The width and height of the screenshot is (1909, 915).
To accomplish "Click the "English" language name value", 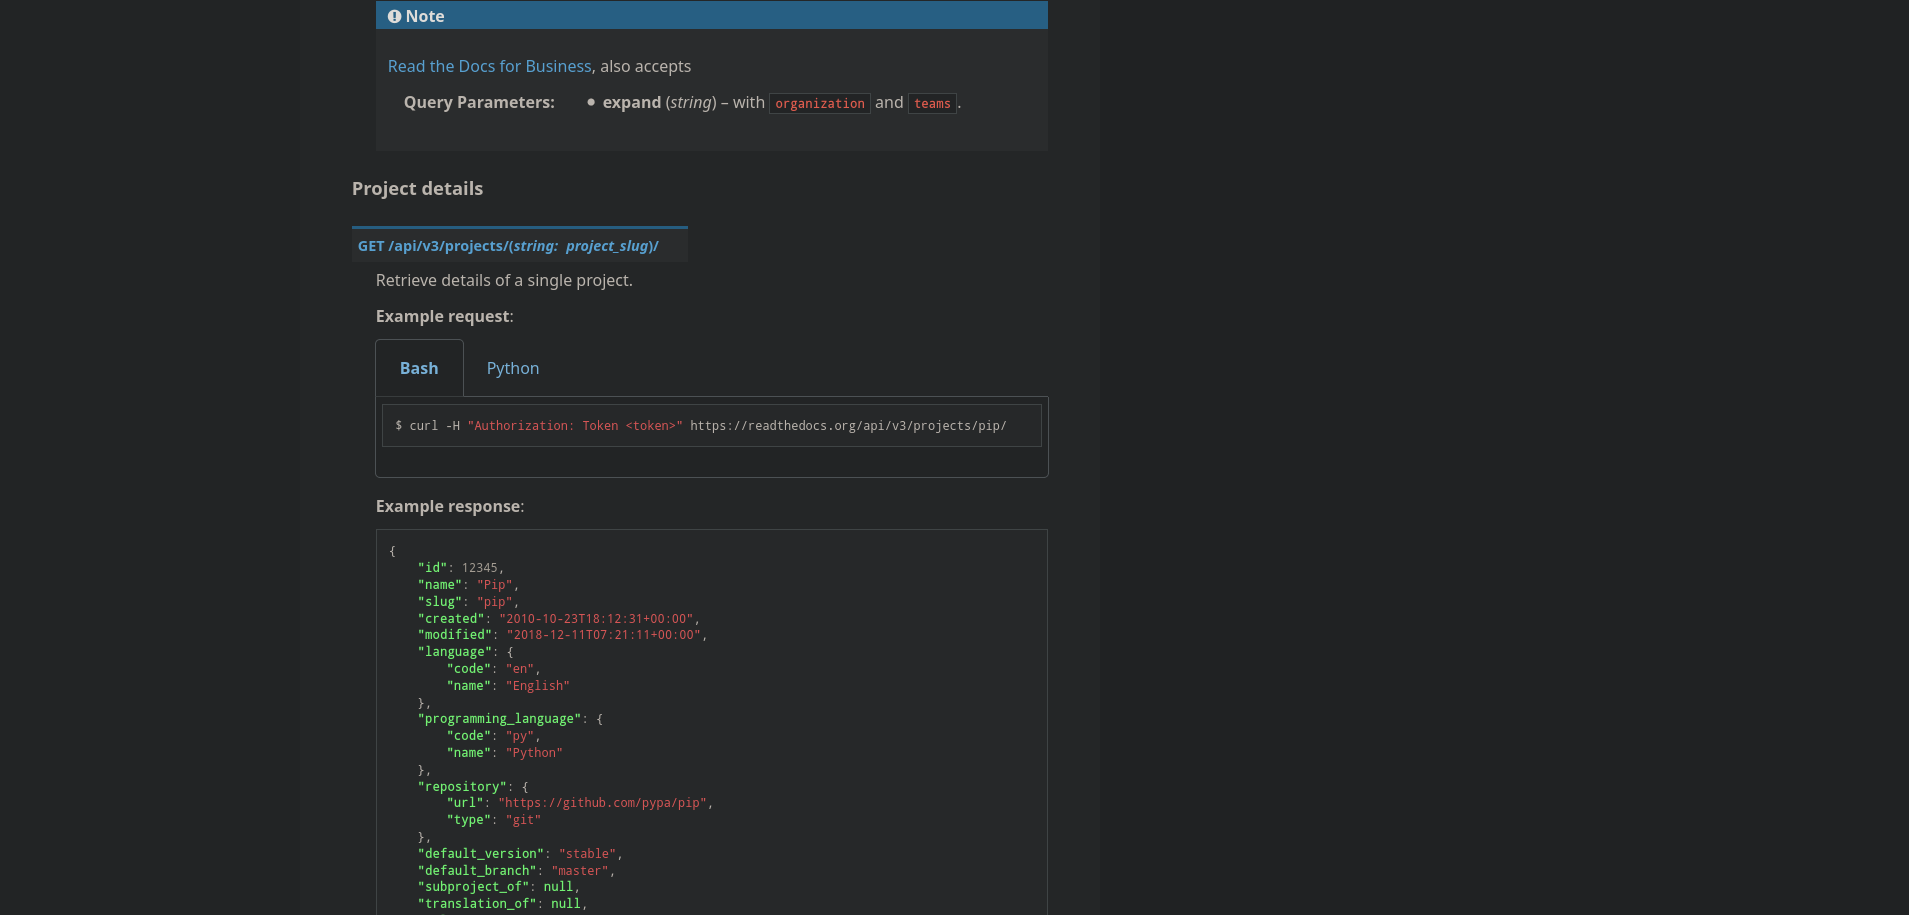I will point(537,686).
